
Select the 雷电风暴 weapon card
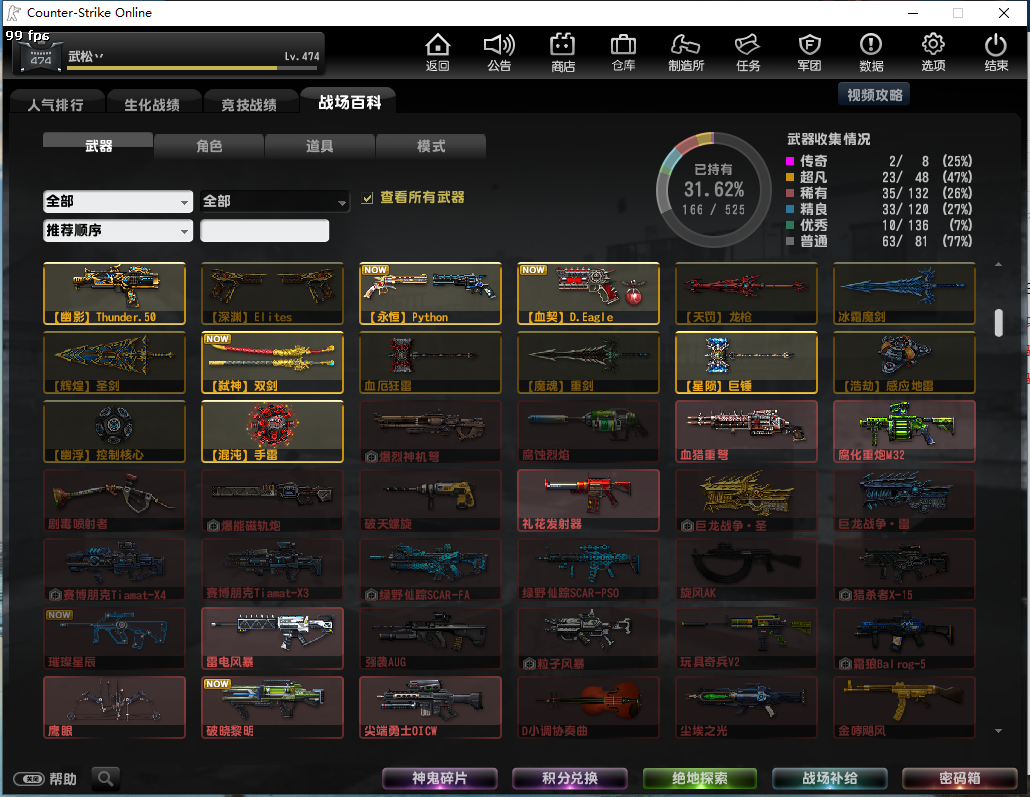tap(273, 639)
